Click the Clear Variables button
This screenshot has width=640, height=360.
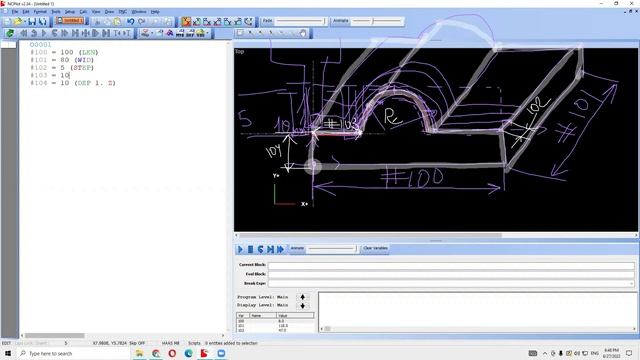pyautogui.click(x=375, y=248)
